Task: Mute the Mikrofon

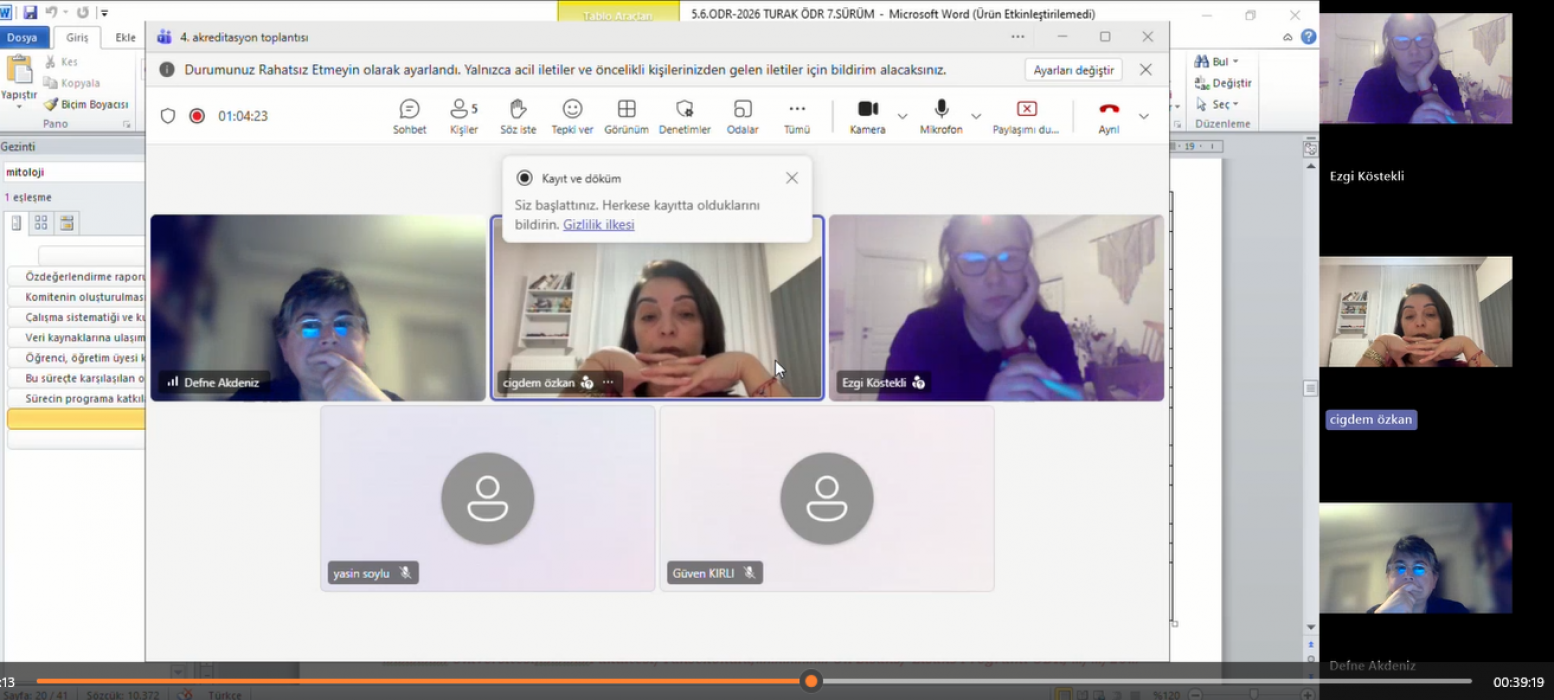Action: [x=941, y=115]
